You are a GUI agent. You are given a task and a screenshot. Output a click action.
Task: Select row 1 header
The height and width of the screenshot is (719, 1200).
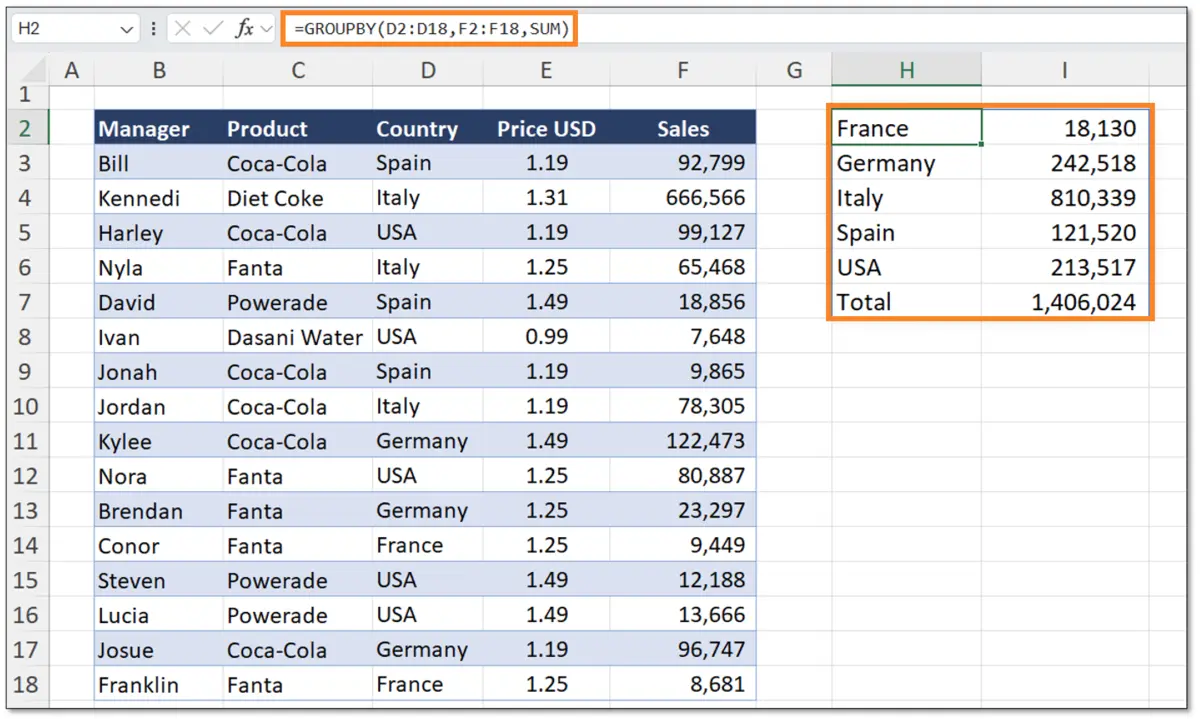(x=28, y=96)
